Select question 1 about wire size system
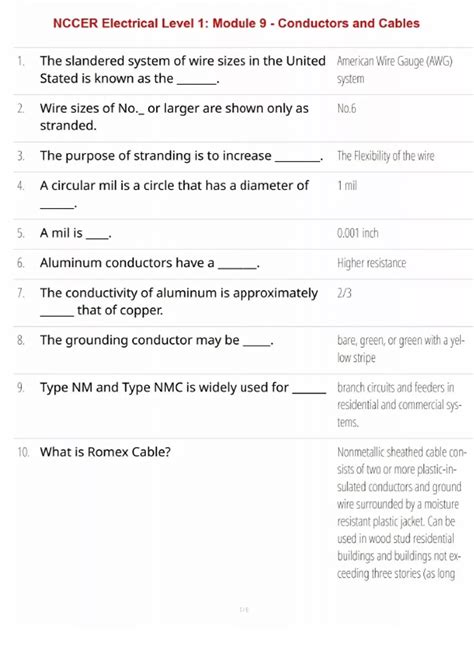 [x=183, y=70]
